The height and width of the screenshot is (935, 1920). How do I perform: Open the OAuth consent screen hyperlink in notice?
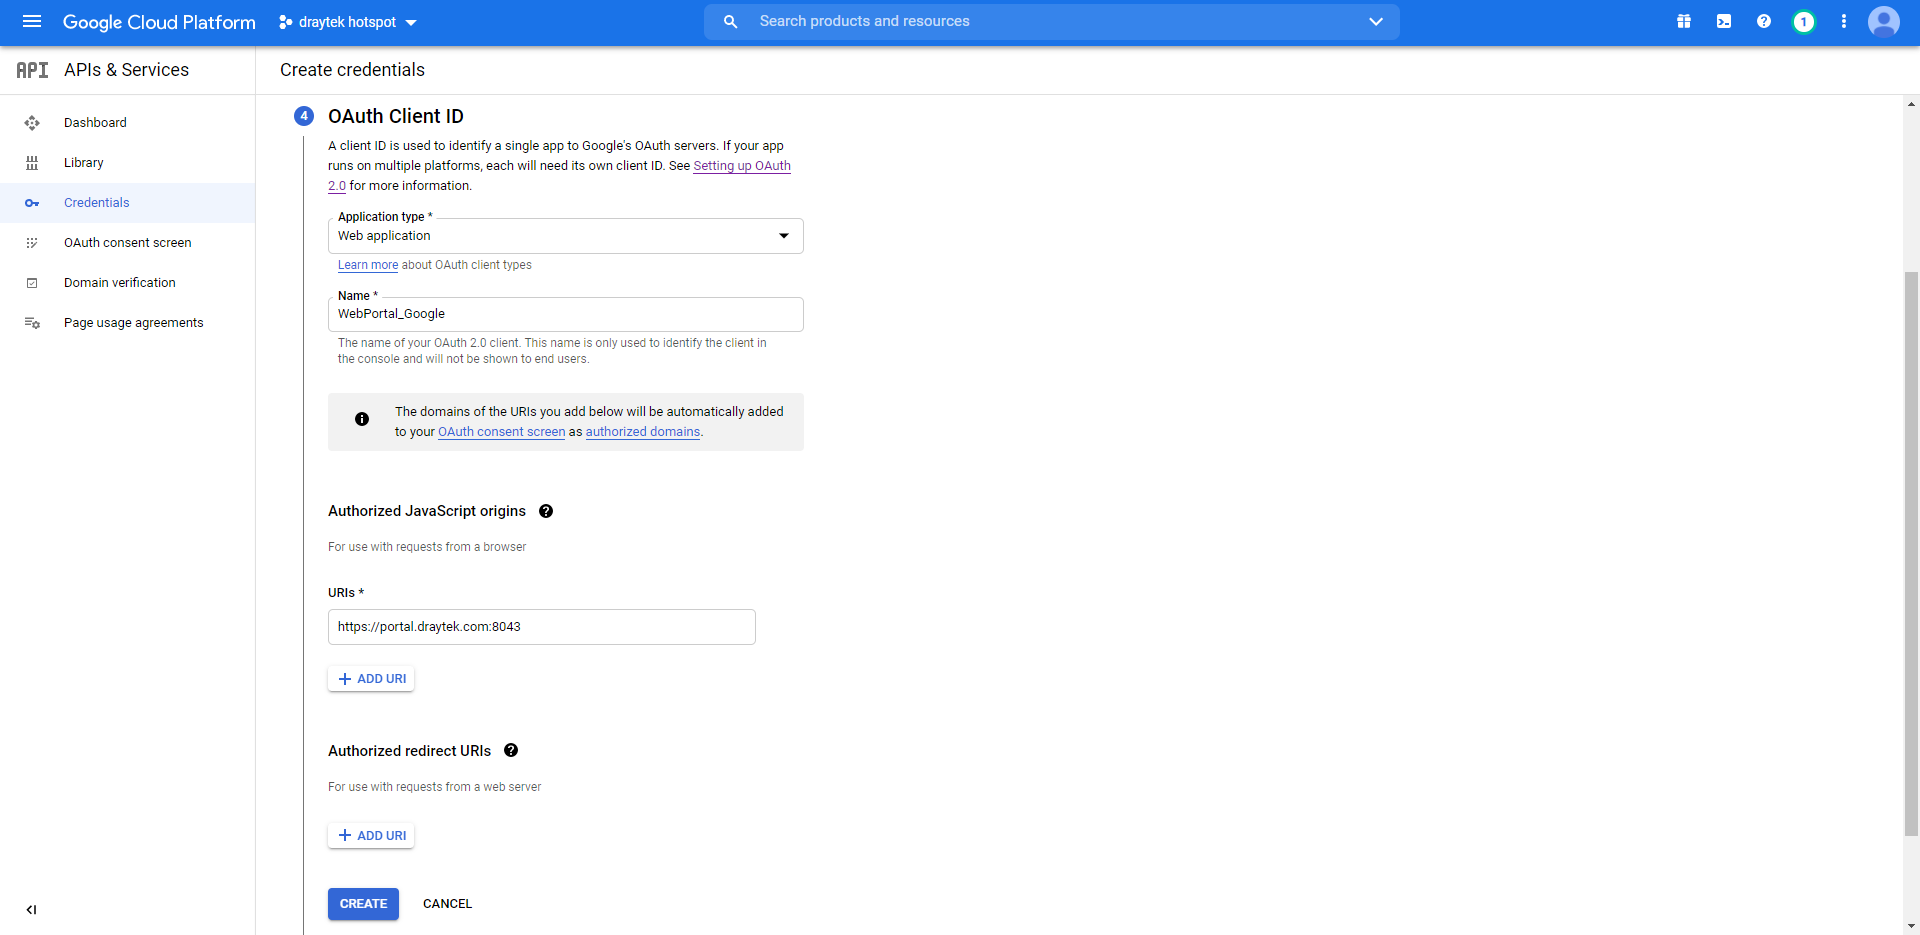(501, 432)
